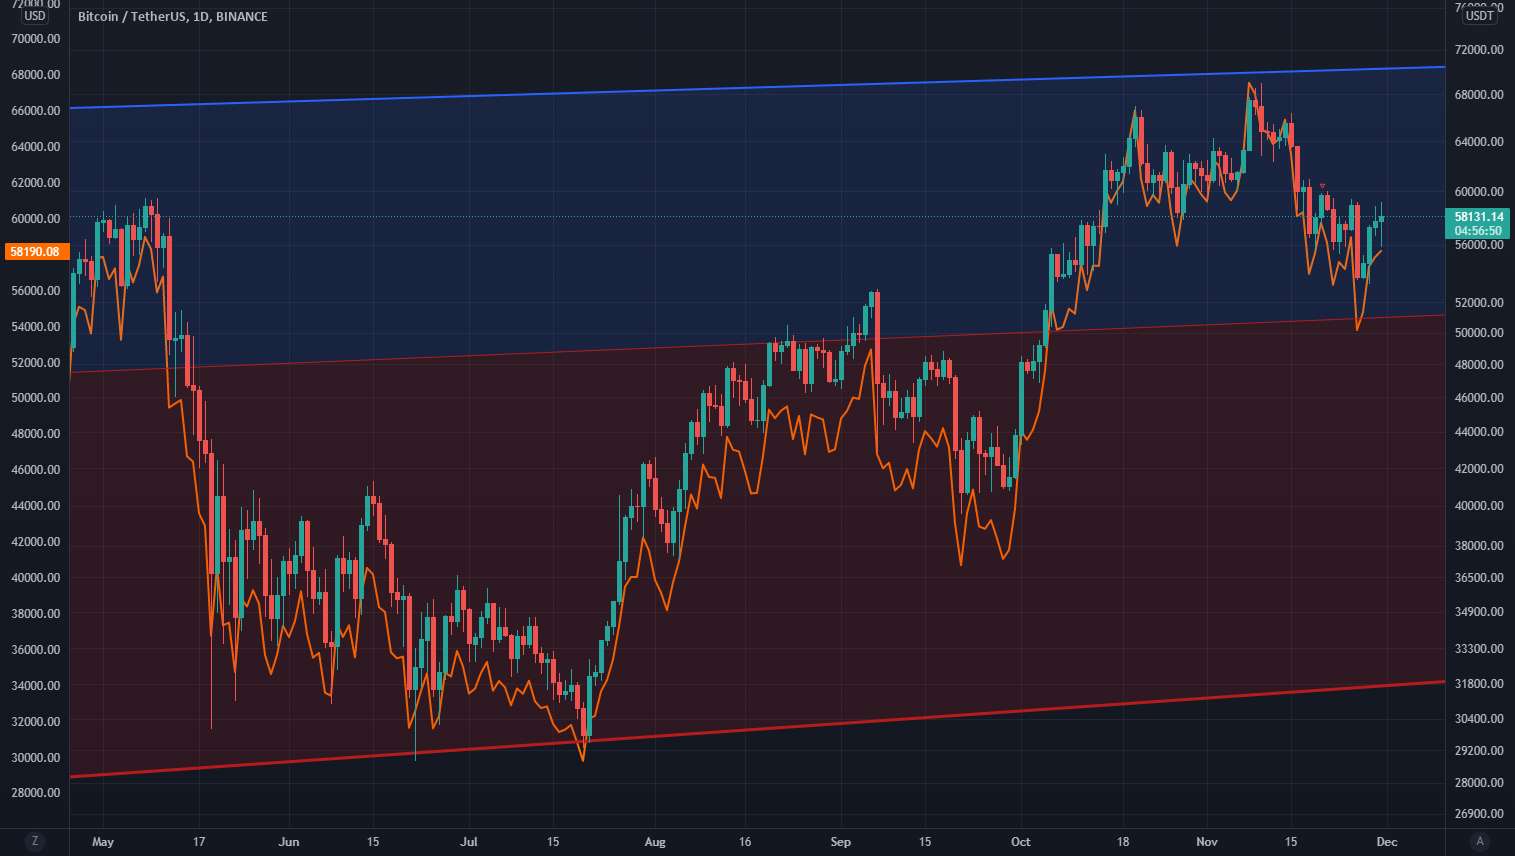Click the 17 date label on time axis
The image size is (1515, 856).
(x=199, y=842)
